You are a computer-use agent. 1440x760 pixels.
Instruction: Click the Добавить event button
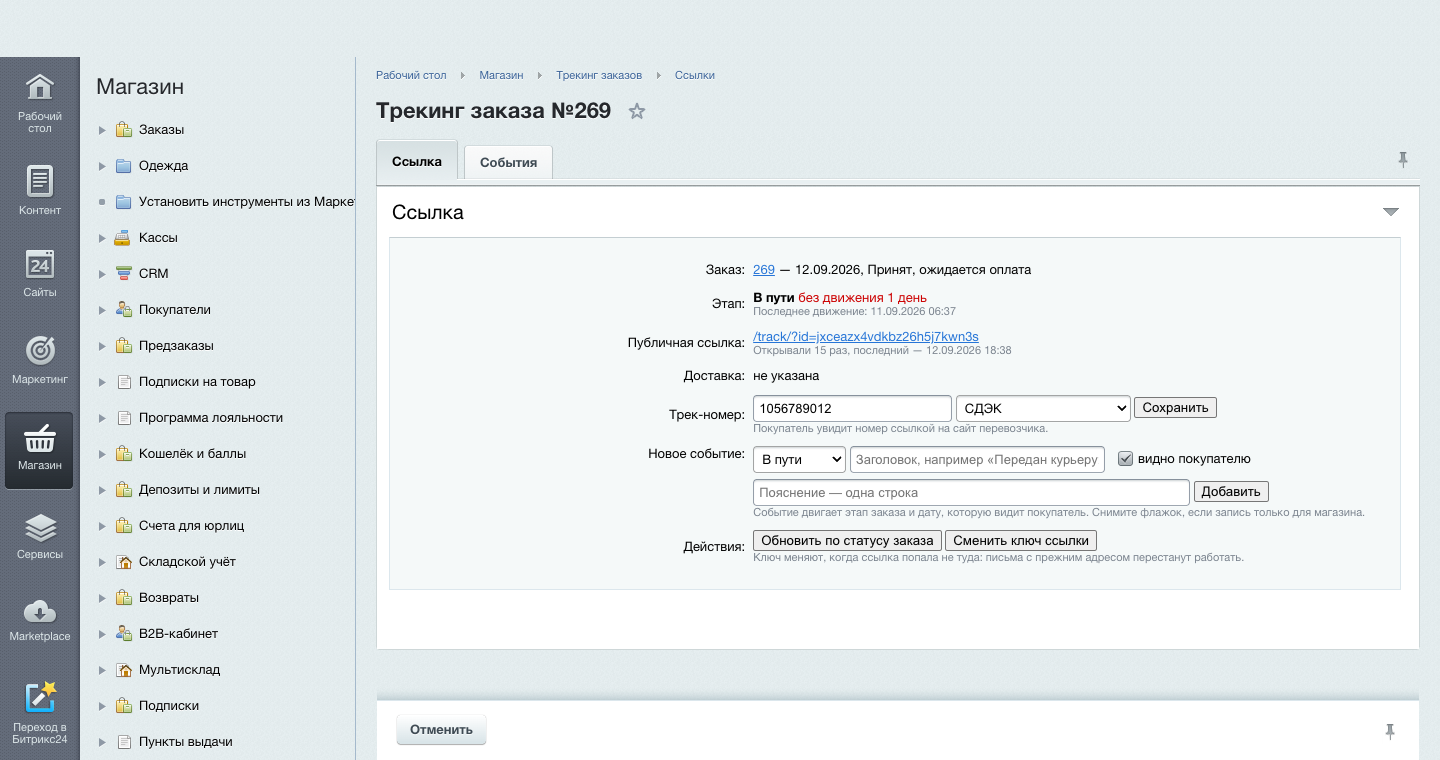pos(1231,492)
